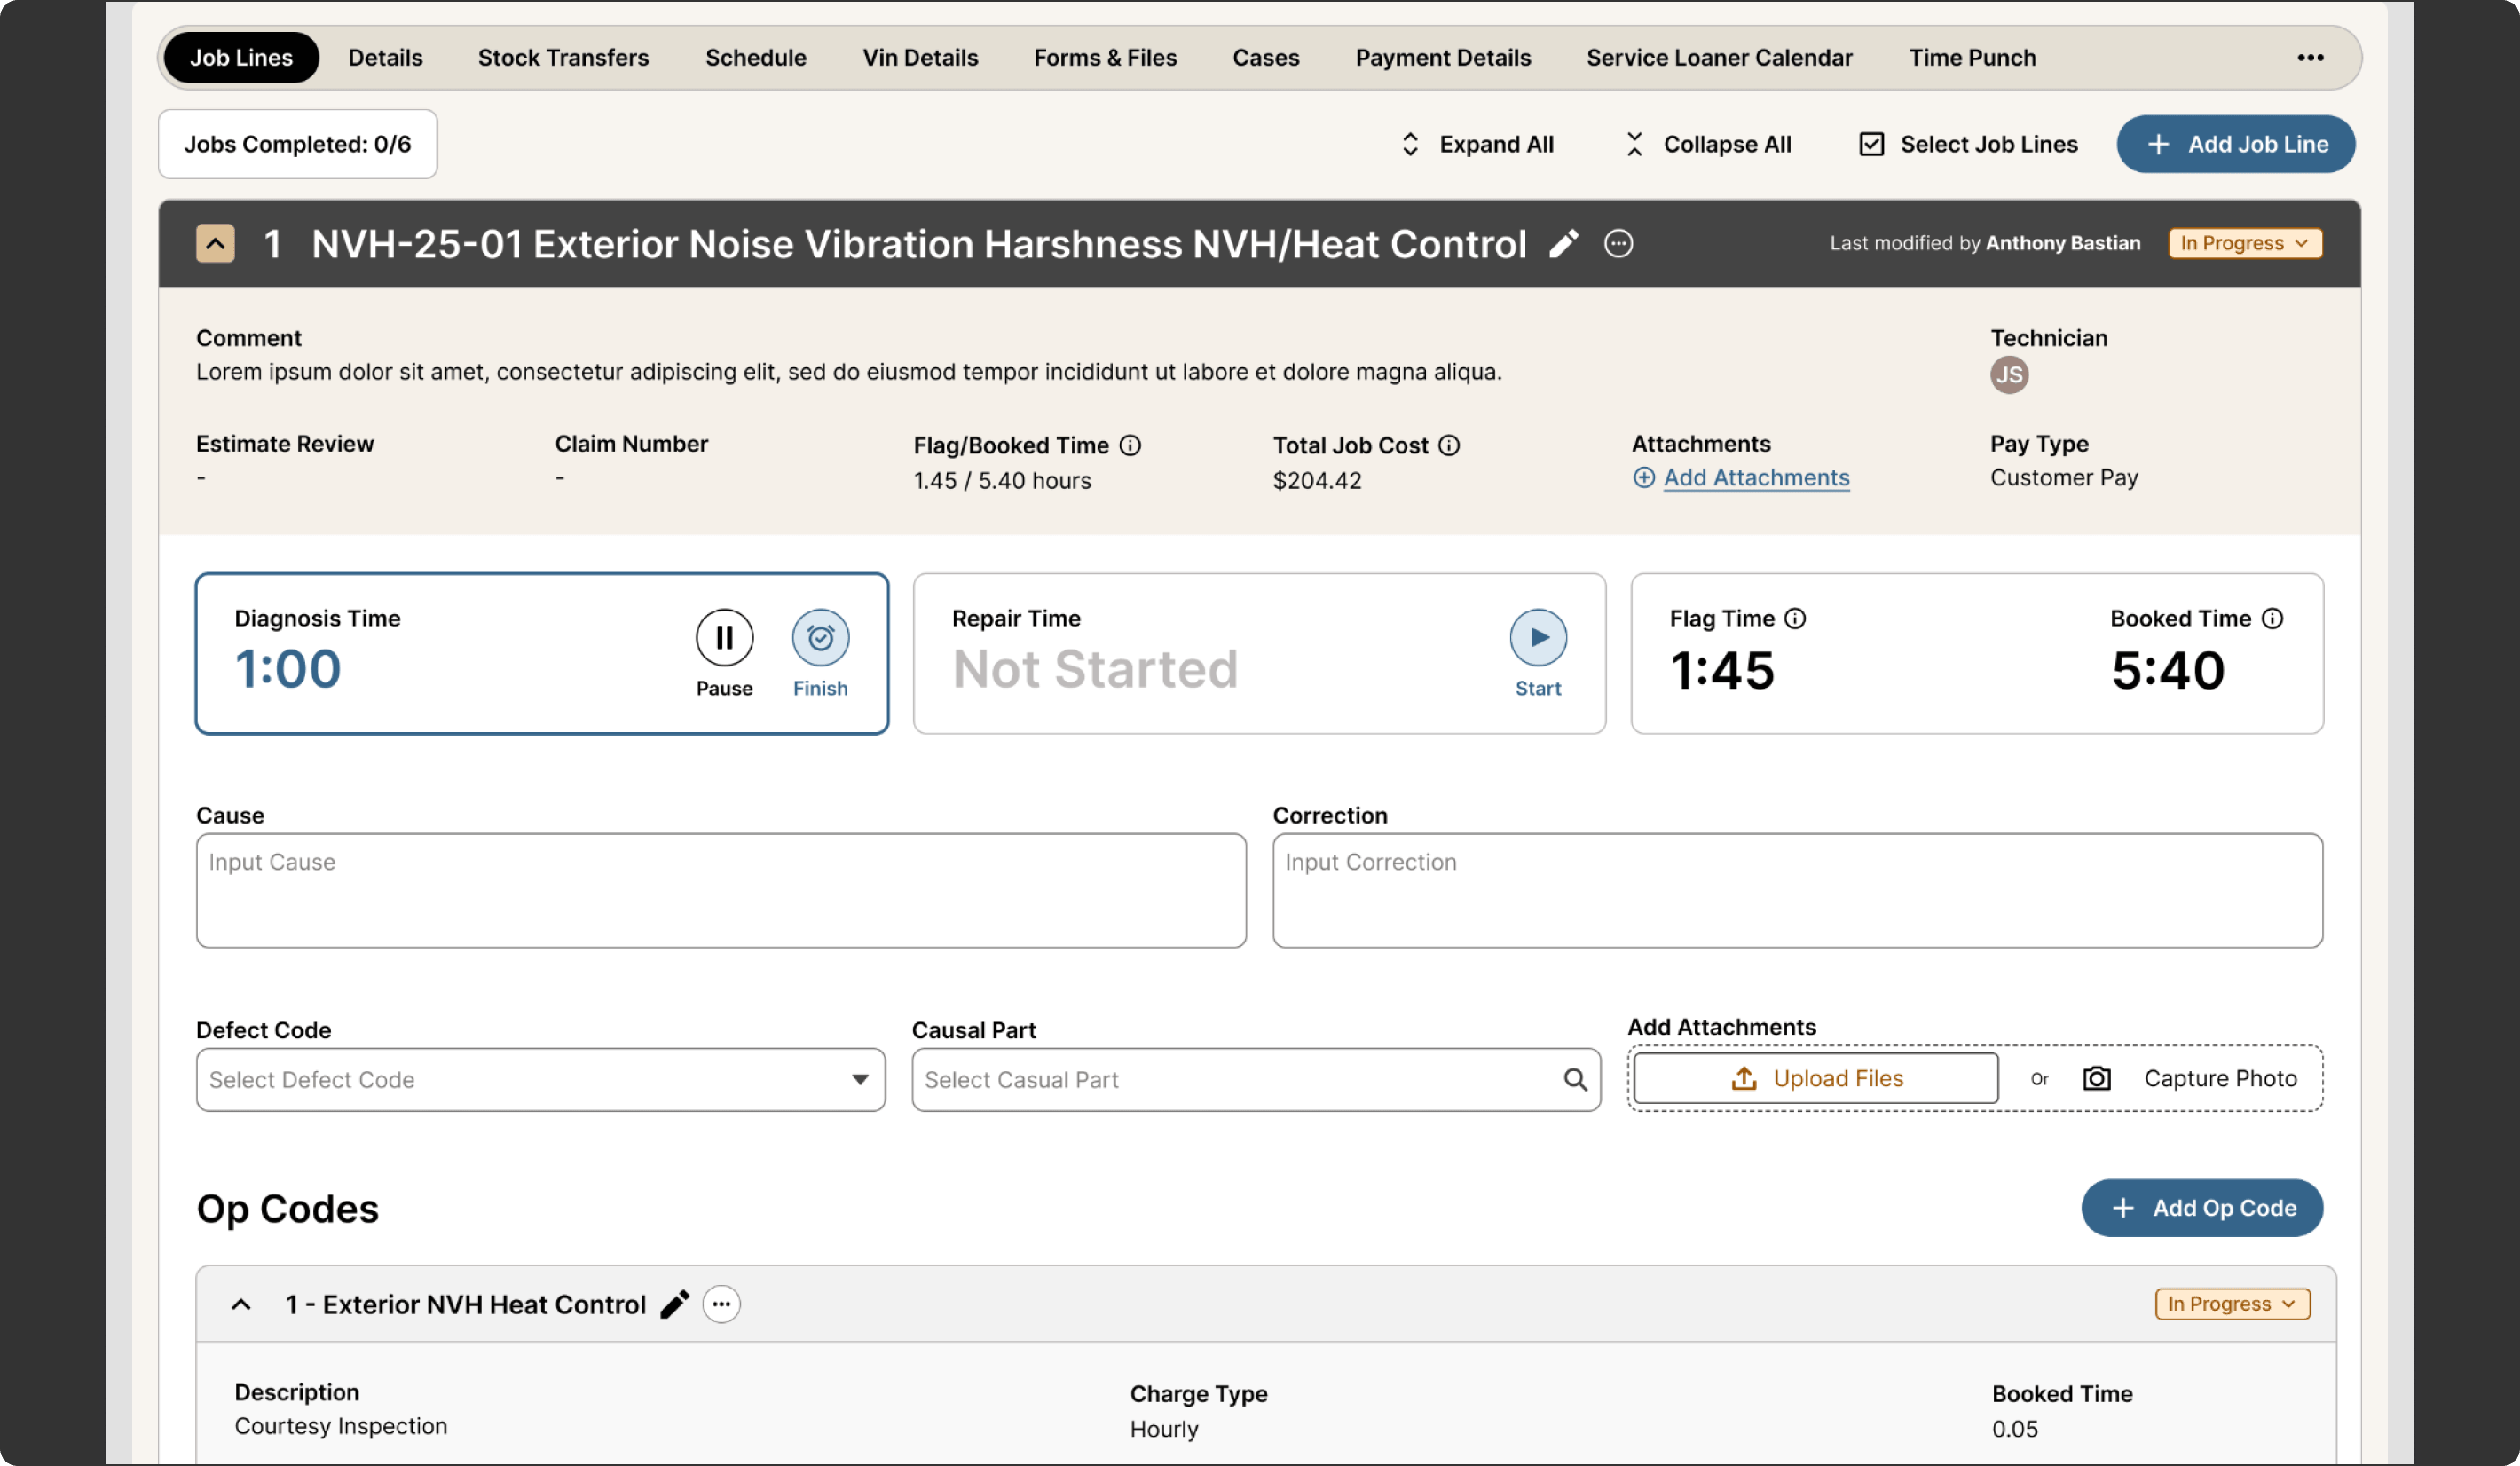Screen dimensions: 2520x1466
Task: Collapse the Exterior NVH Heat Control op code
Action: [241, 1303]
